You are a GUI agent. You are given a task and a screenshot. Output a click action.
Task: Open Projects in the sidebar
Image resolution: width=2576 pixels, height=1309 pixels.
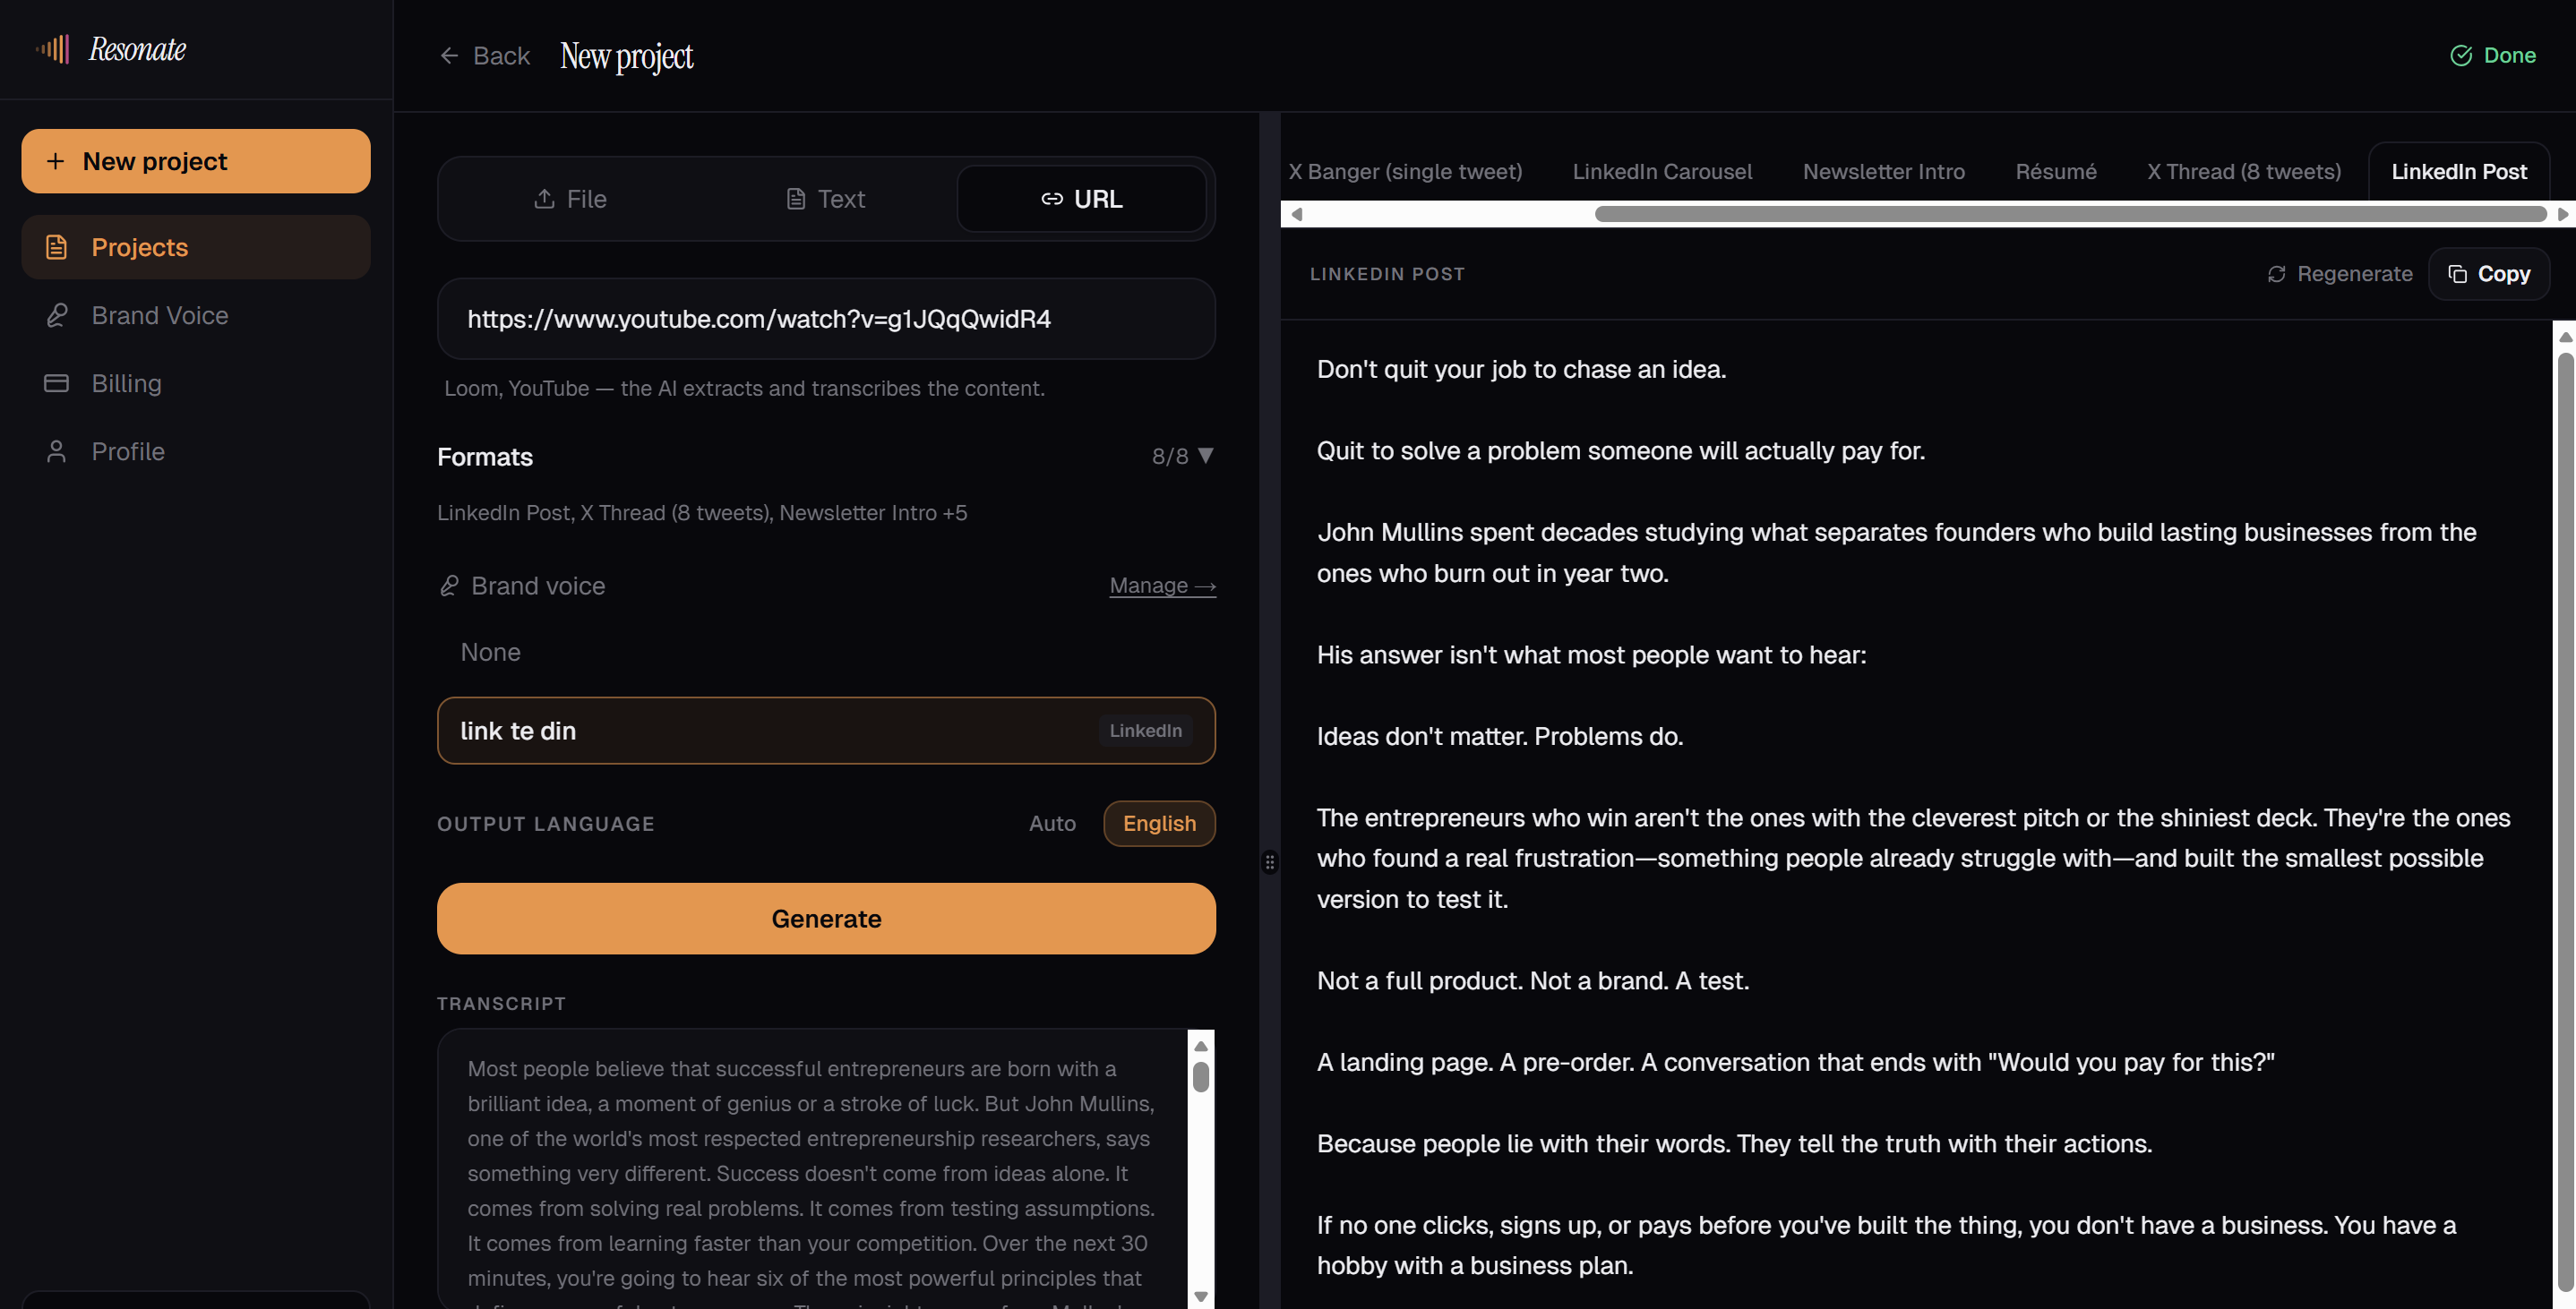point(196,247)
